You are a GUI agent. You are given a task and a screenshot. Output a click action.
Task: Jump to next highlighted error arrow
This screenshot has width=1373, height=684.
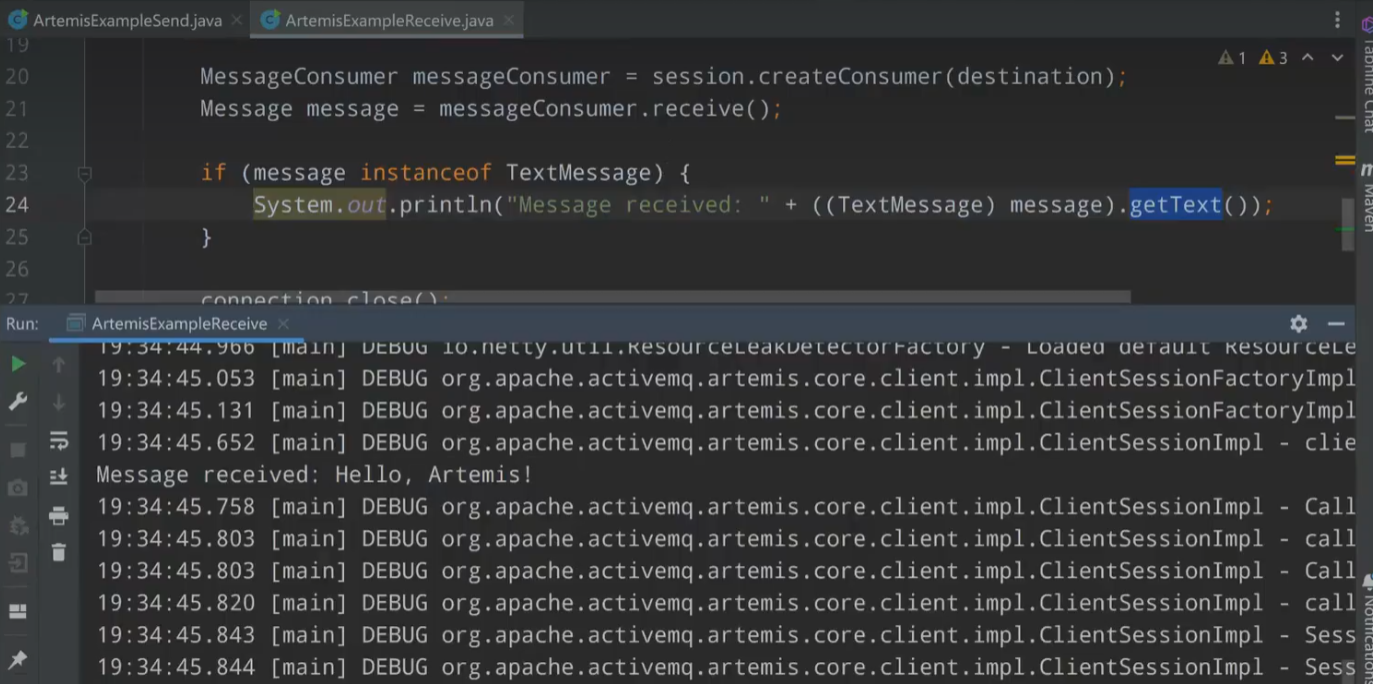point(1337,58)
